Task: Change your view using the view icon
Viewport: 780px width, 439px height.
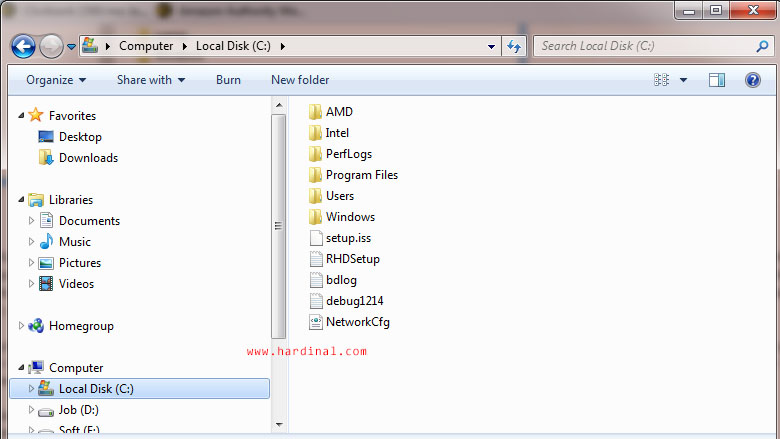Action: 661,80
